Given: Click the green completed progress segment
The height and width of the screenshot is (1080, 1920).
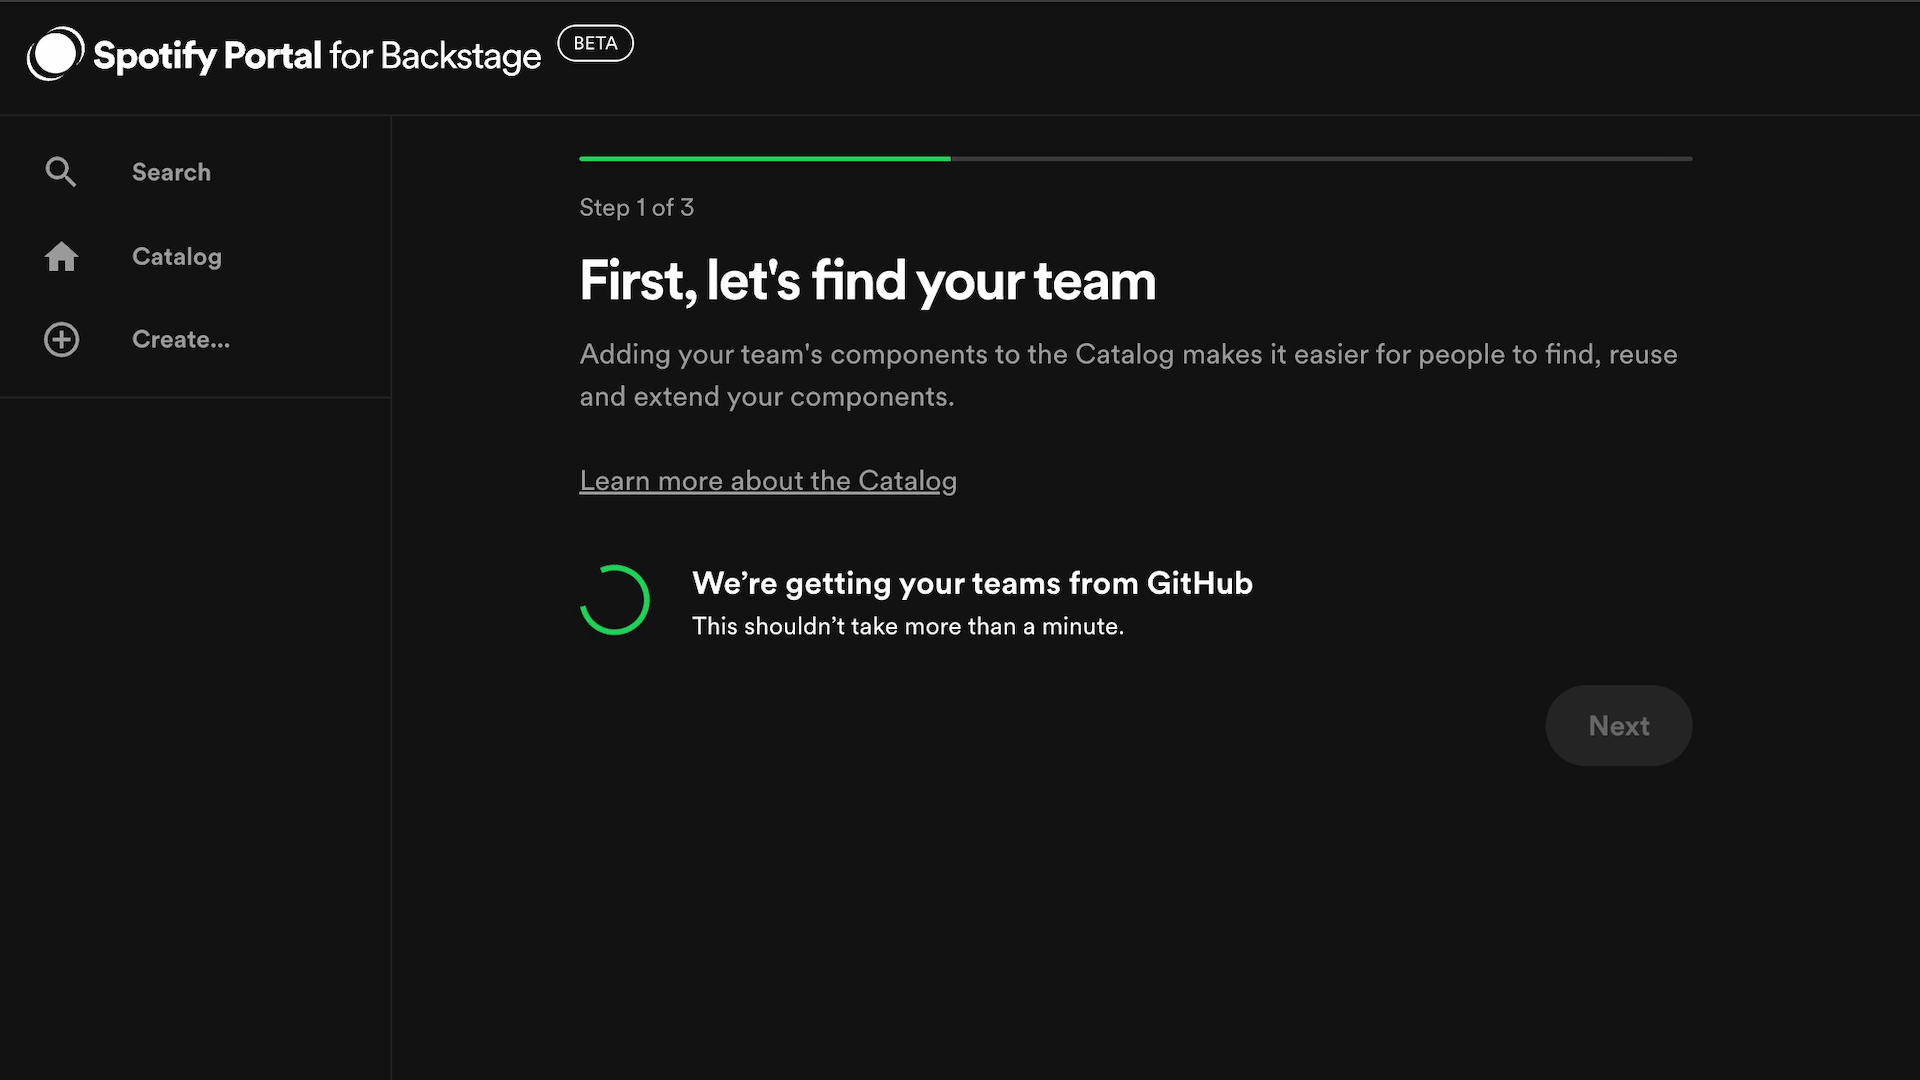Looking at the screenshot, I should 765,157.
